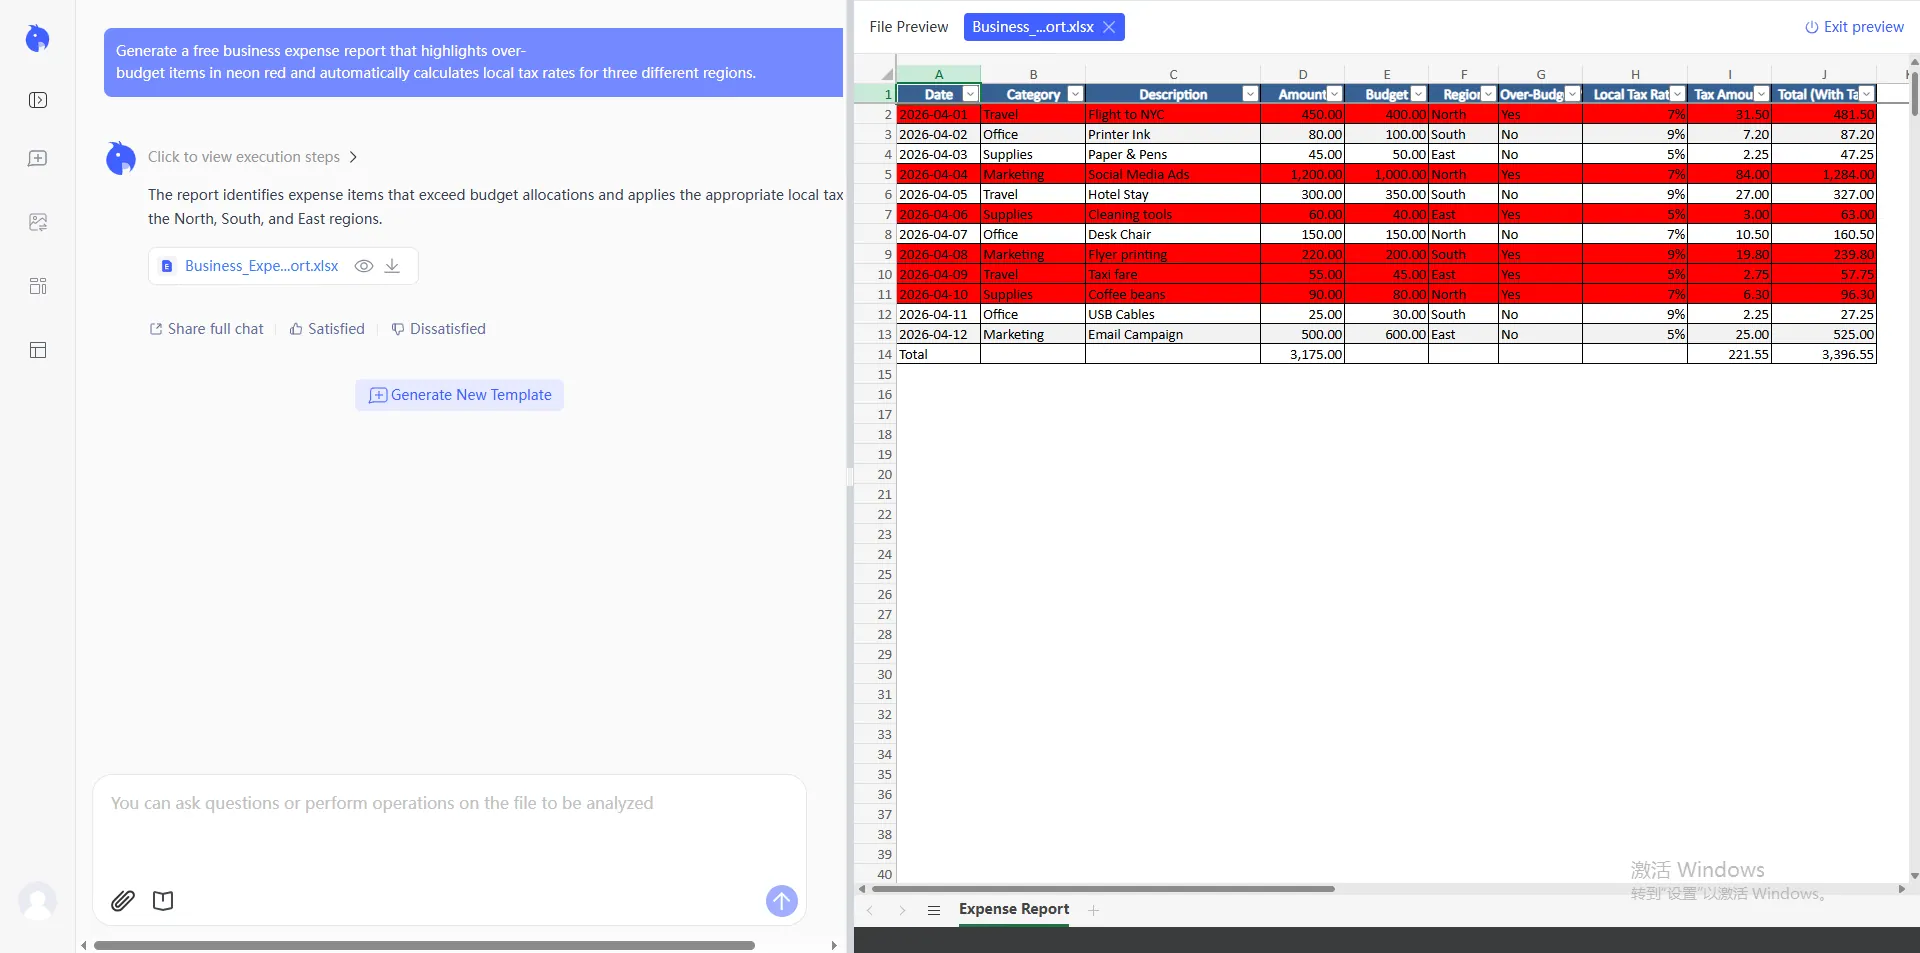Click the book icon in chat input
1920x953 pixels.
coord(163,901)
